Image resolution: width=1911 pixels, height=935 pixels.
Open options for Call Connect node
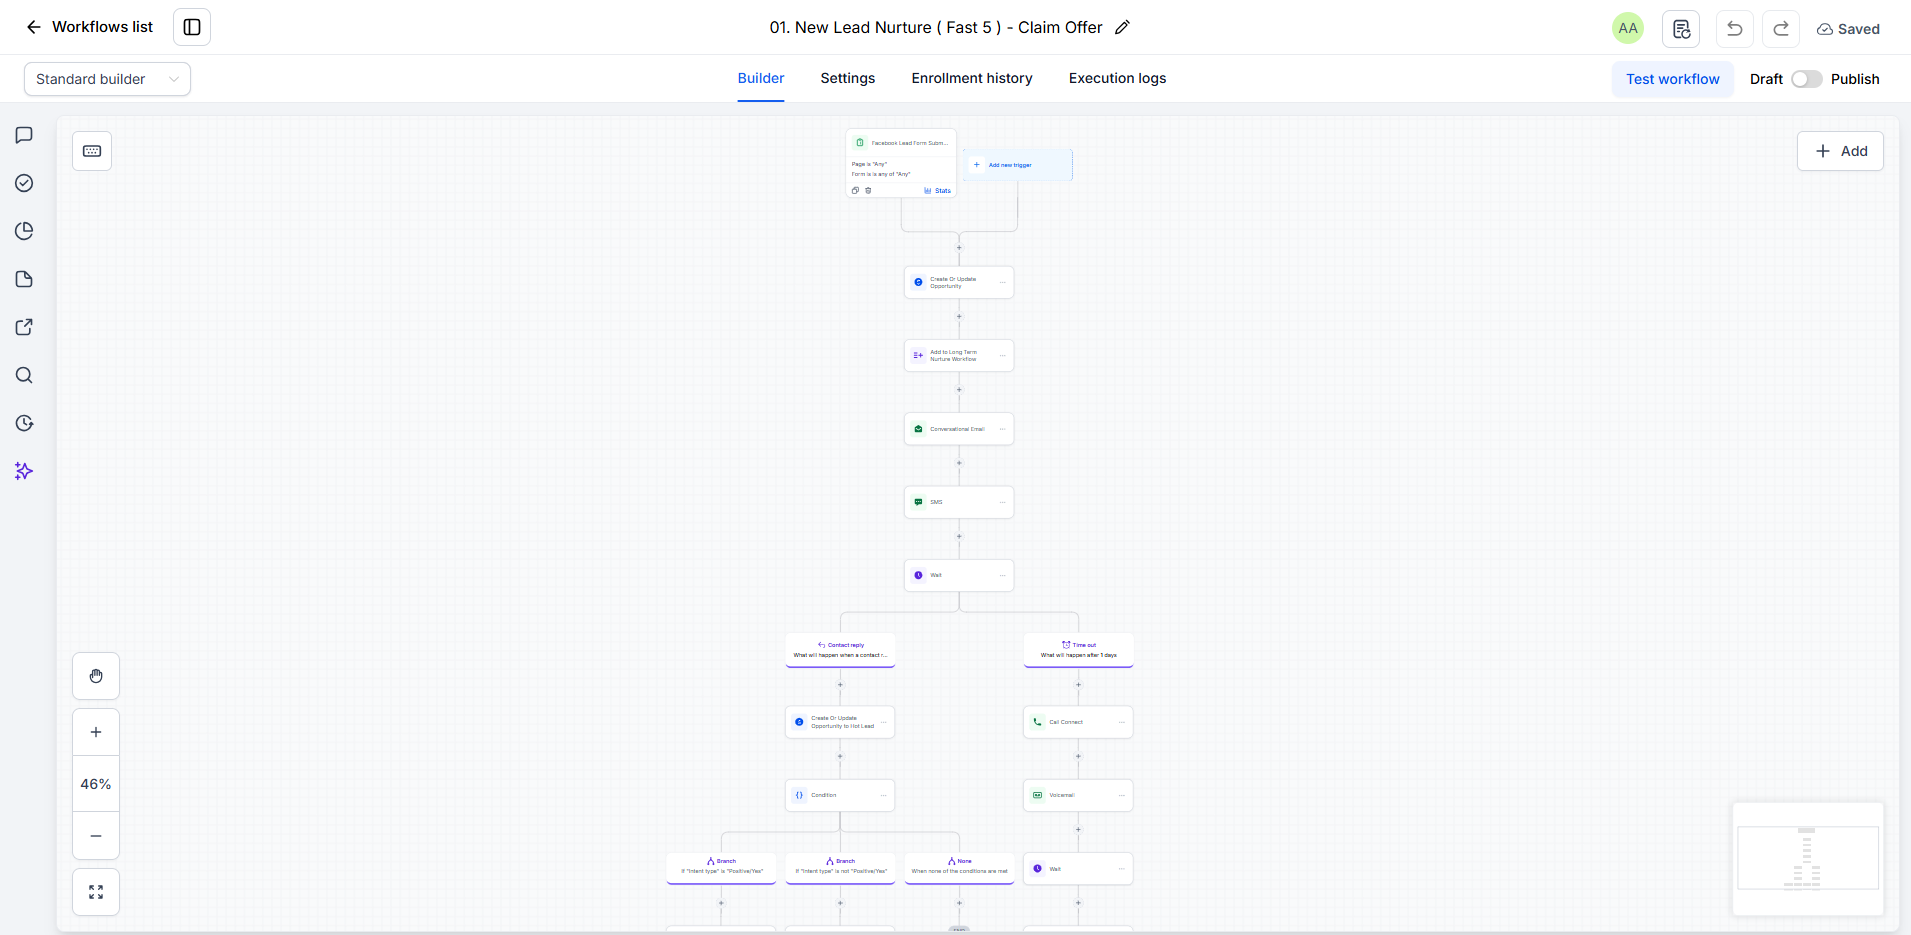(x=1122, y=722)
